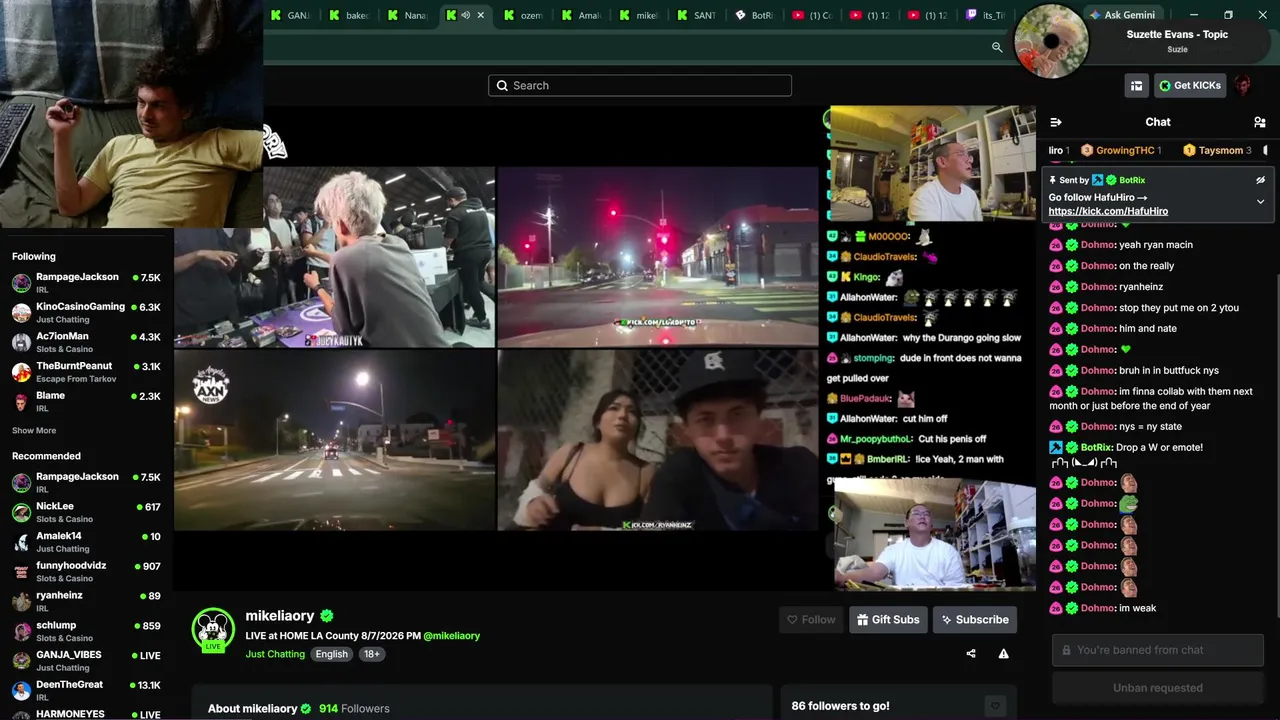Image resolution: width=1280 pixels, height=720 pixels.
Task: Open the pinned kick.com/HafuHiro link
Action: tap(1108, 211)
